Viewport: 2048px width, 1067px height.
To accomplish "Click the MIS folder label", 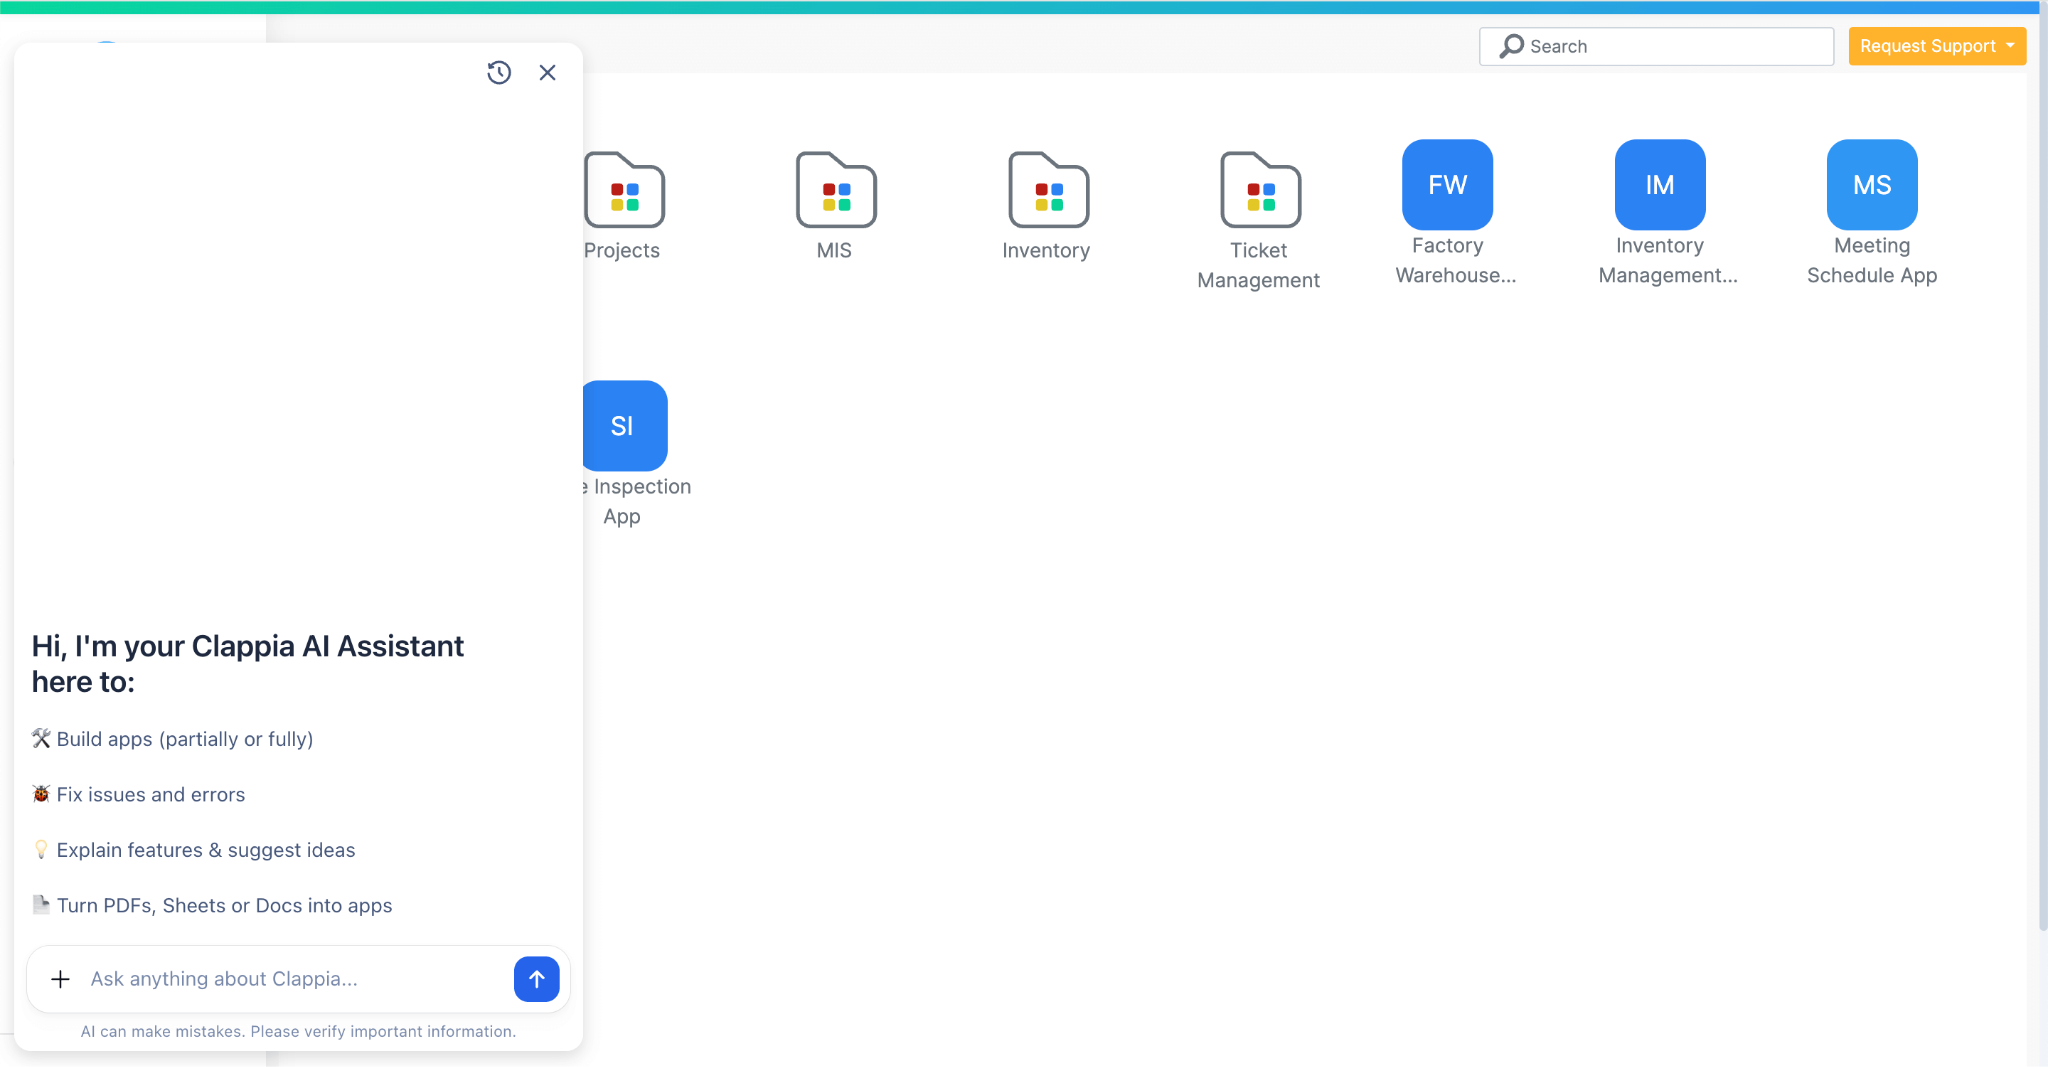I will click(834, 250).
